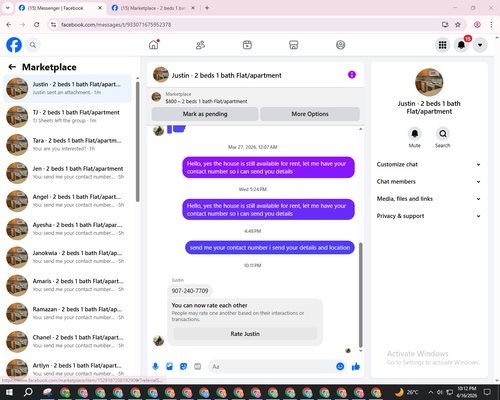The width and height of the screenshot is (500, 400).
Task: Bookmark this page with the star icon
Action: tap(458, 24)
